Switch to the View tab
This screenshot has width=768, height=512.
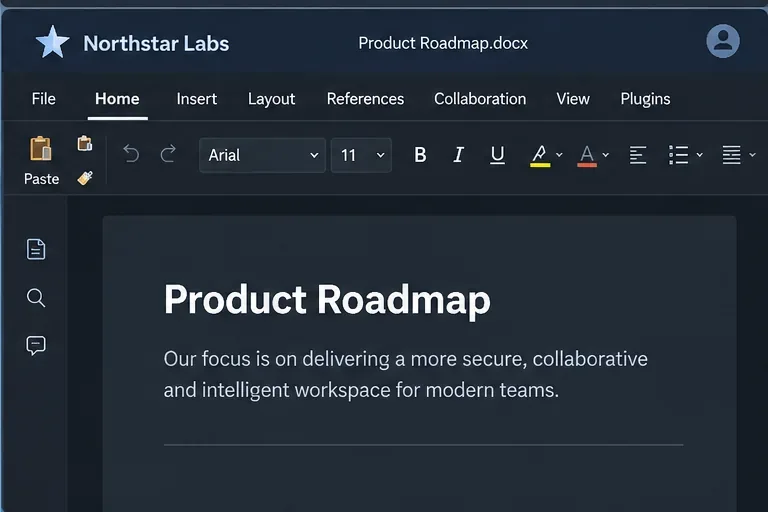click(573, 99)
